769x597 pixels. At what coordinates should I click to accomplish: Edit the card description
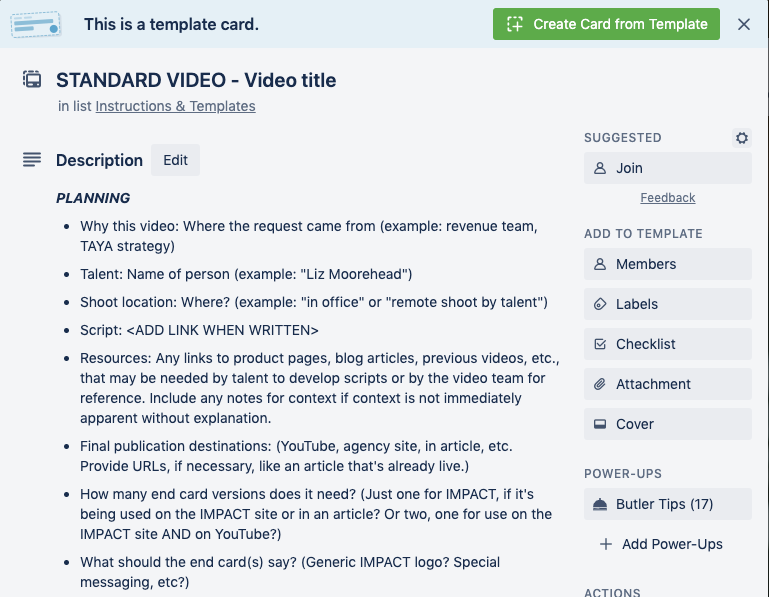175,160
